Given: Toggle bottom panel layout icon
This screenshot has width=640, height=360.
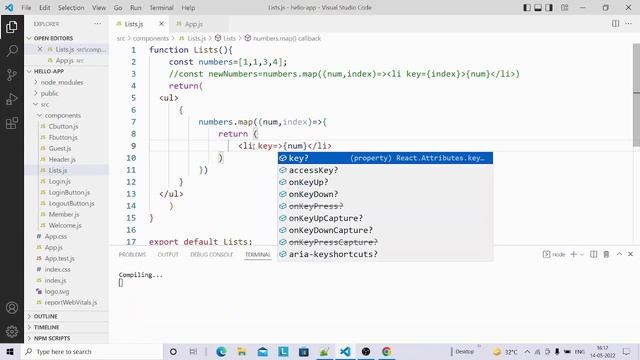Looking at the screenshot, I should [538, 7].
